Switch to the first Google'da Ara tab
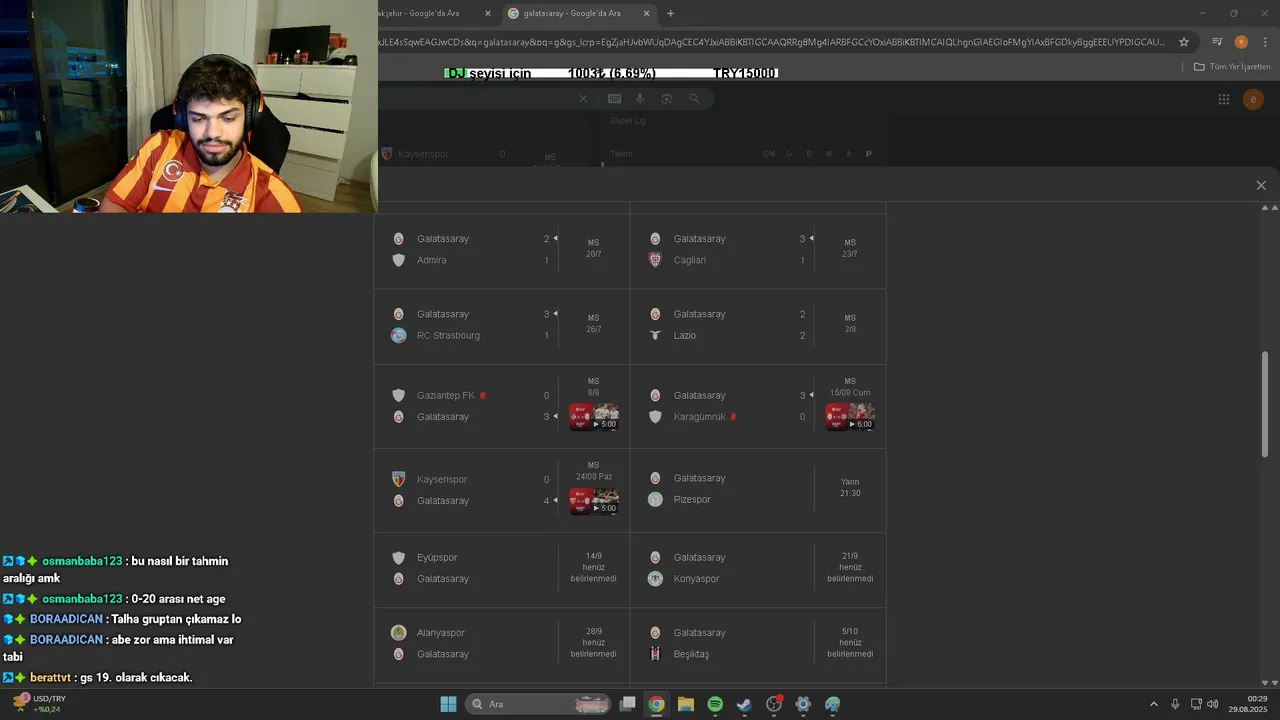The image size is (1280, 720). 435,13
